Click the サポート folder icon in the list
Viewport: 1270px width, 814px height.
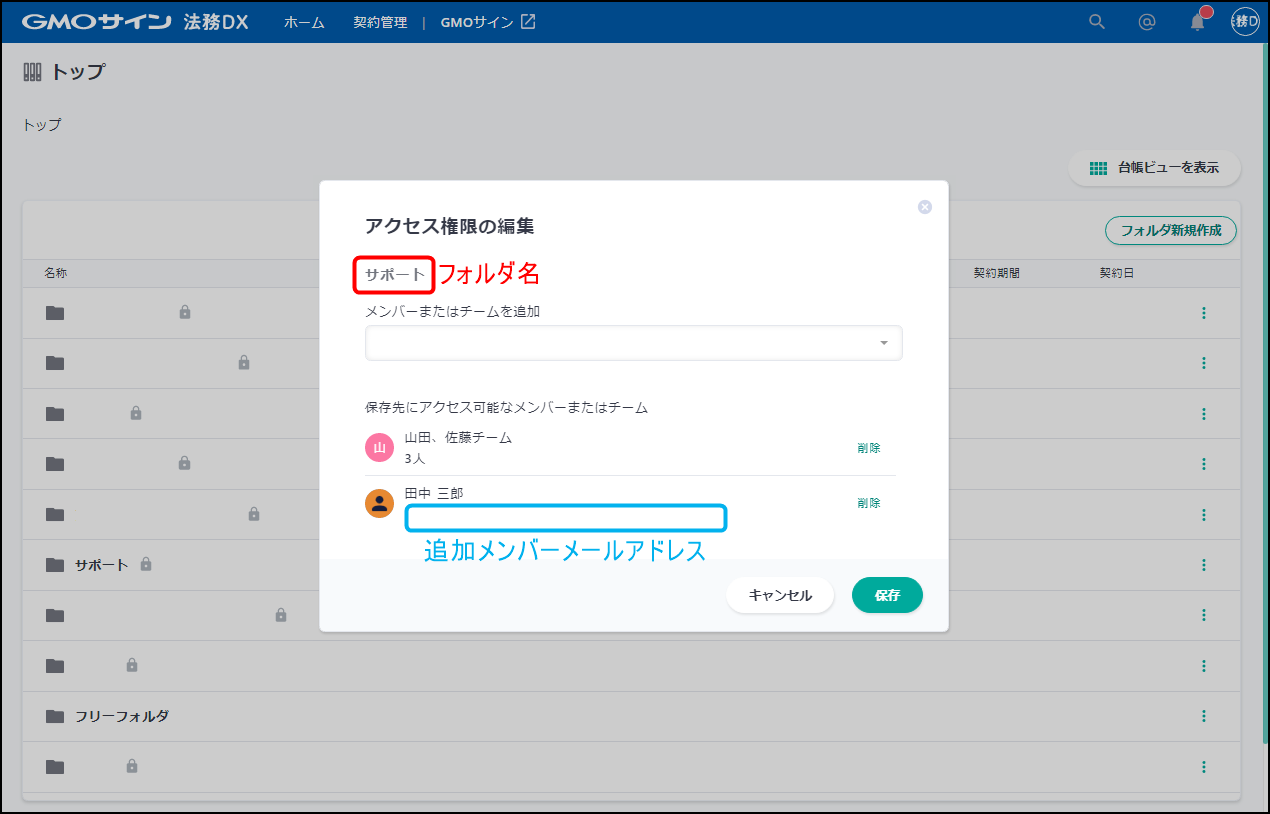54,564
